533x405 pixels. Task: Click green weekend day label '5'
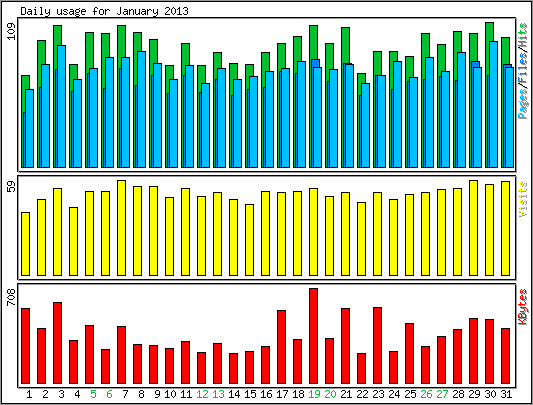(93, 394)
